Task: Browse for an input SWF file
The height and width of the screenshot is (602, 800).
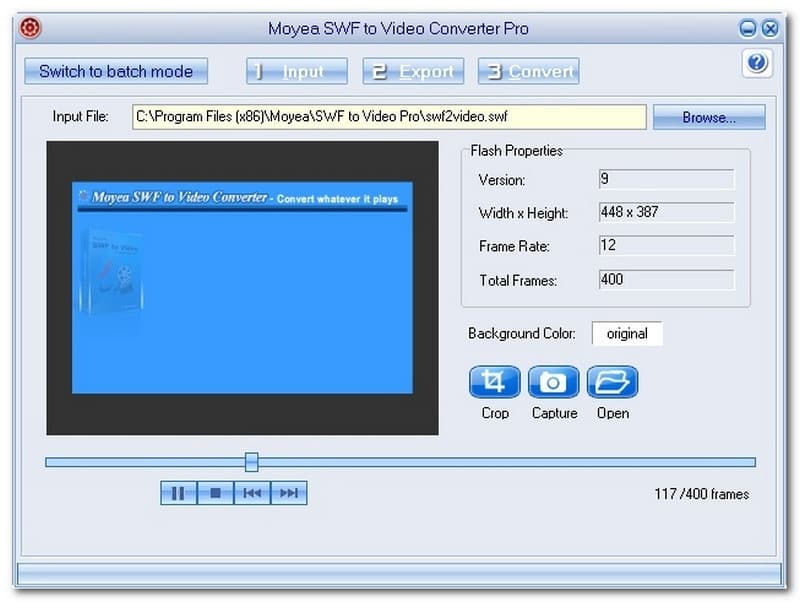Action: [x=708, y=117]
